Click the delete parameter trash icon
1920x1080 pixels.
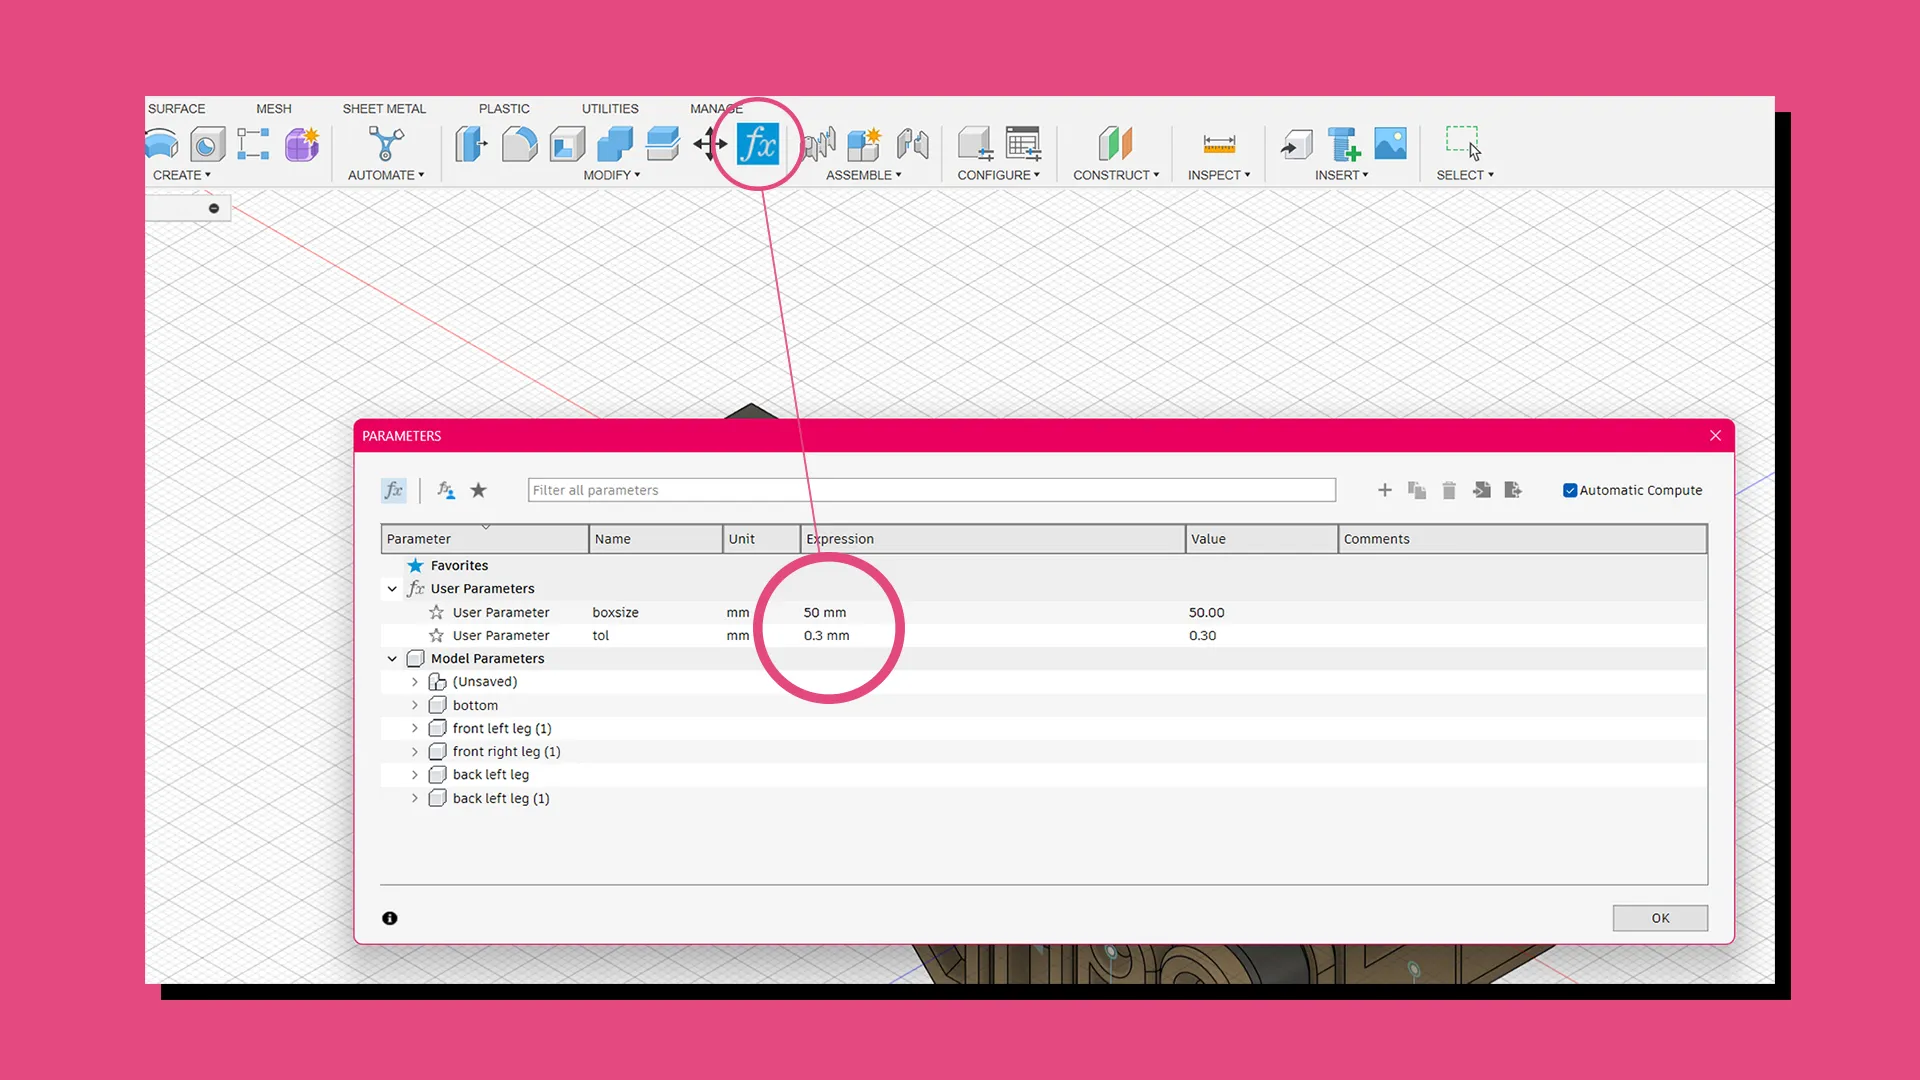click(1449, 490)
